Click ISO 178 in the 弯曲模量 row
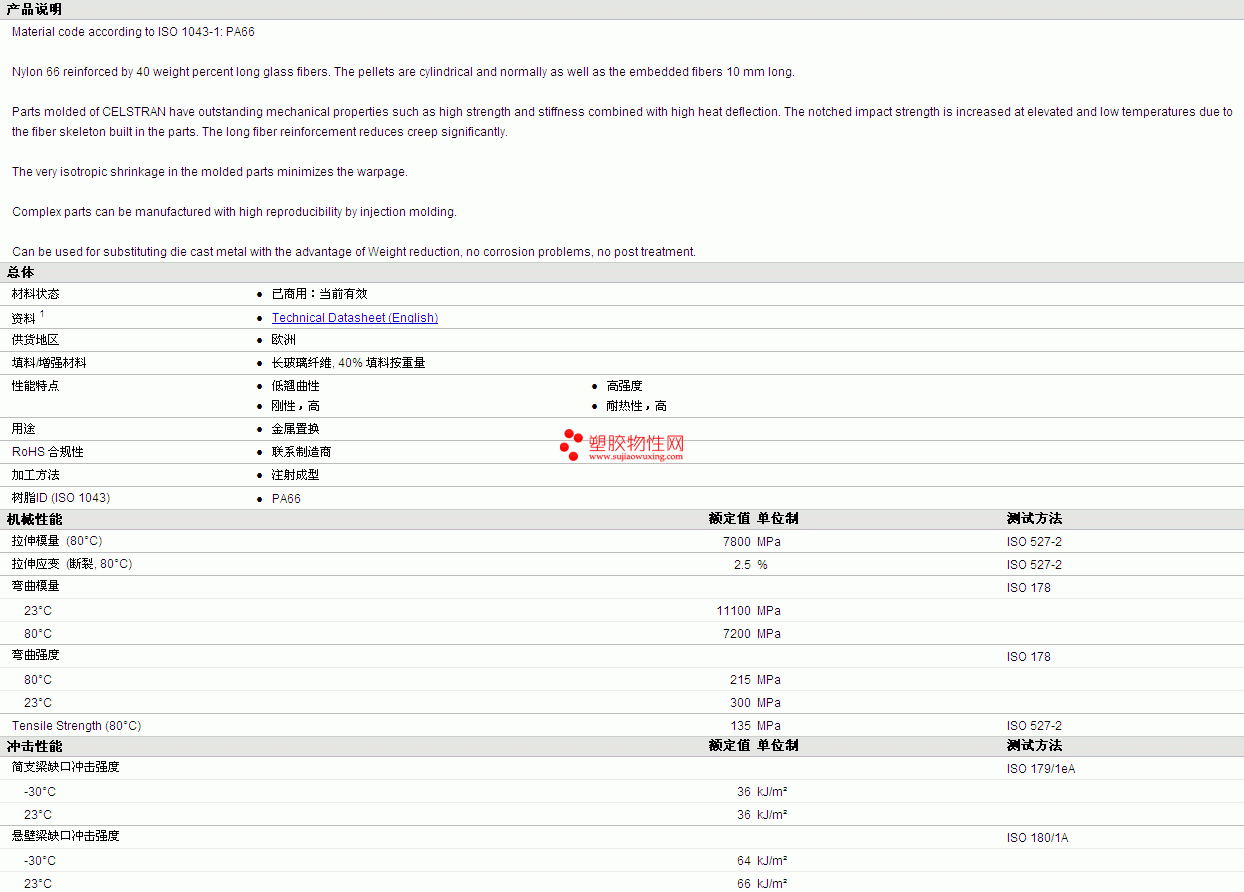Viewport: 1244px width, 892px height. click(x=1029, y=588)
